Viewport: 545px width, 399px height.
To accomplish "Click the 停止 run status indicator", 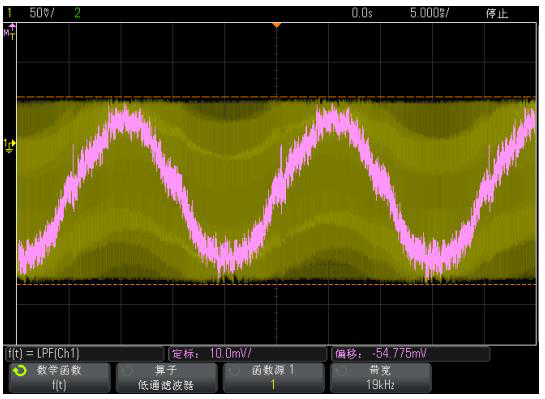I will (497, 14).
